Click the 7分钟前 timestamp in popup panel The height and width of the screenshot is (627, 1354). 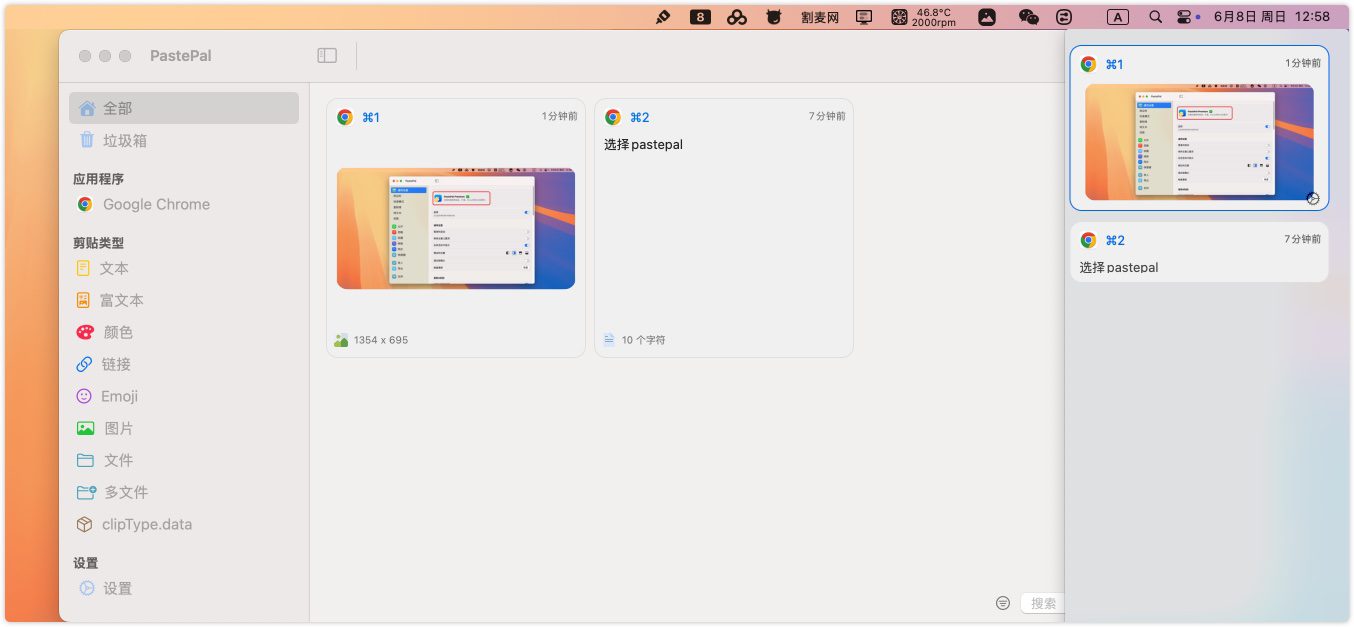coord(1303,240)
